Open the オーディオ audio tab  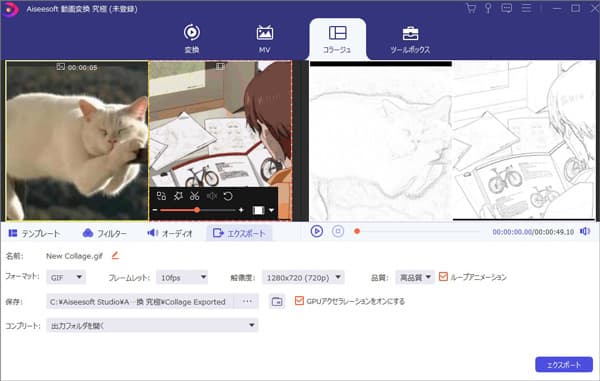point(170,233)
